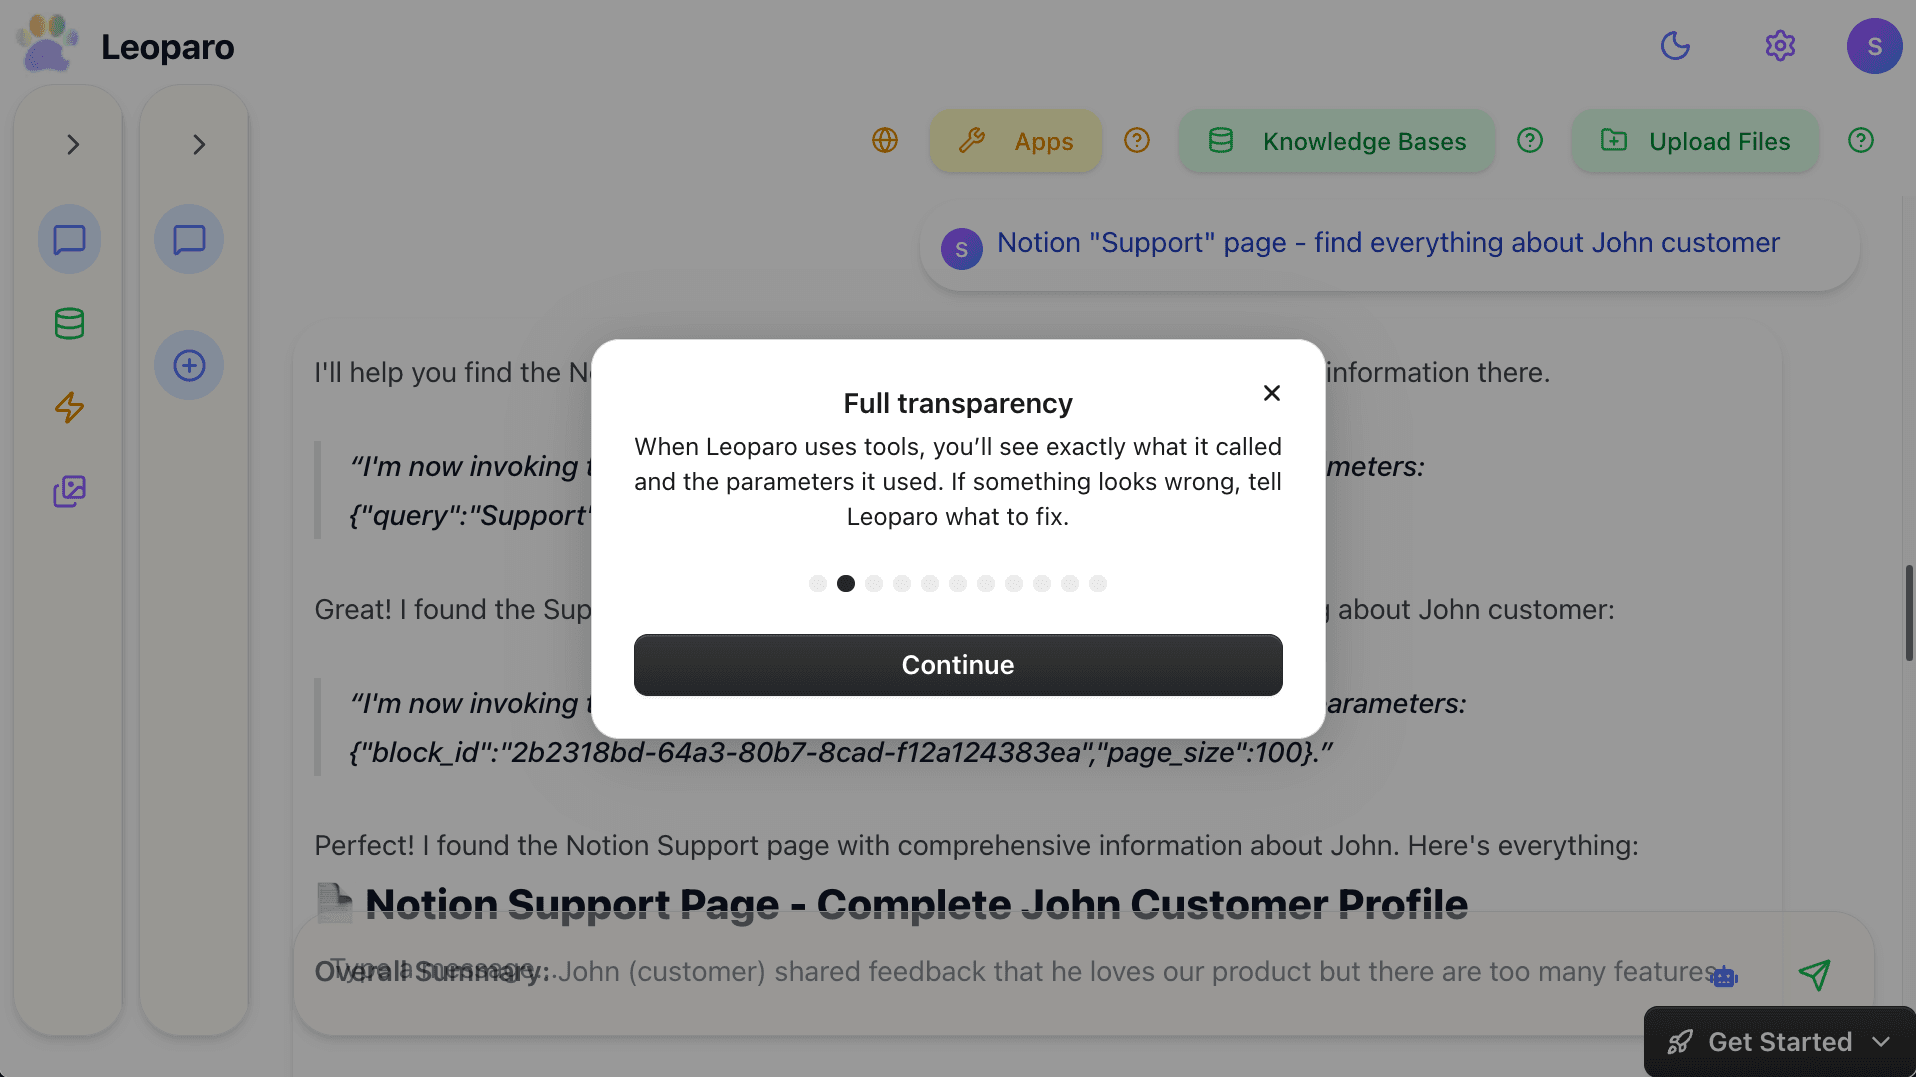Screen dimensions: 1916x1077
Task: Expand the second sidebar chevron
Action: (x=198, y=144)
